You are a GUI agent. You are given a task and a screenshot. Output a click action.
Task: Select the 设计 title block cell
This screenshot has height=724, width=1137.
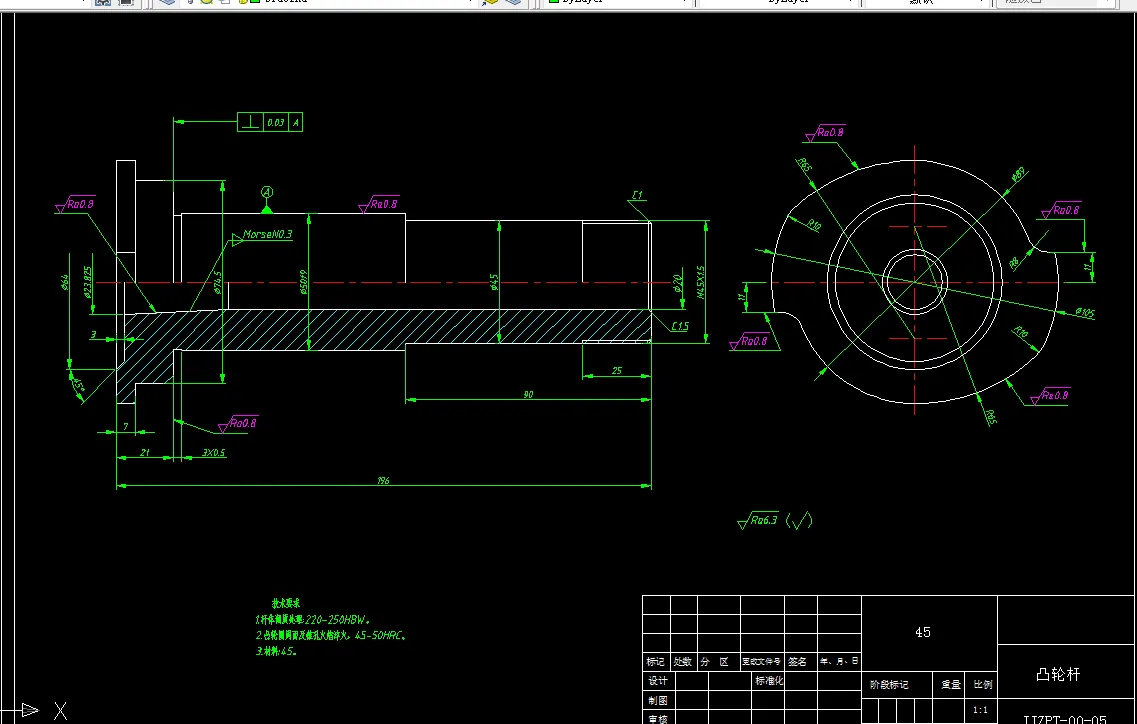coord(658,681)
